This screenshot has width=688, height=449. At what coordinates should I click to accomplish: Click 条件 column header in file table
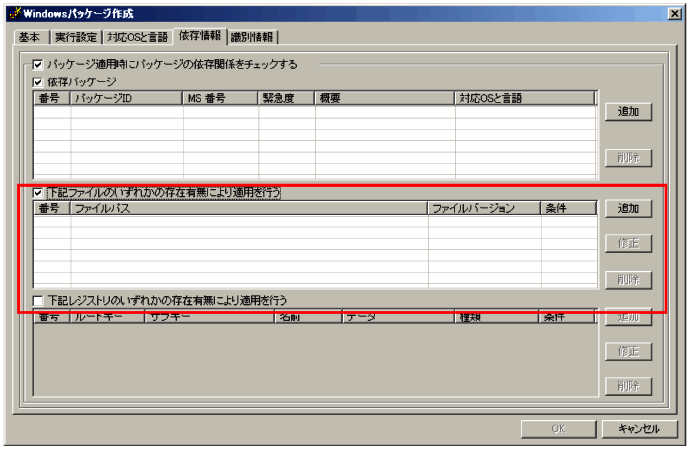(569, 208)
